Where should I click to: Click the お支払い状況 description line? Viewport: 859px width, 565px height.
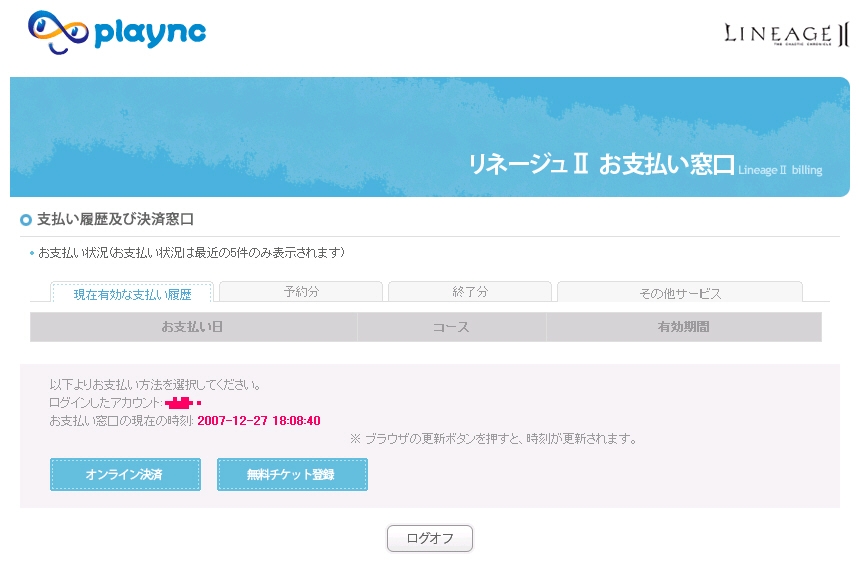tap(191, 253)
